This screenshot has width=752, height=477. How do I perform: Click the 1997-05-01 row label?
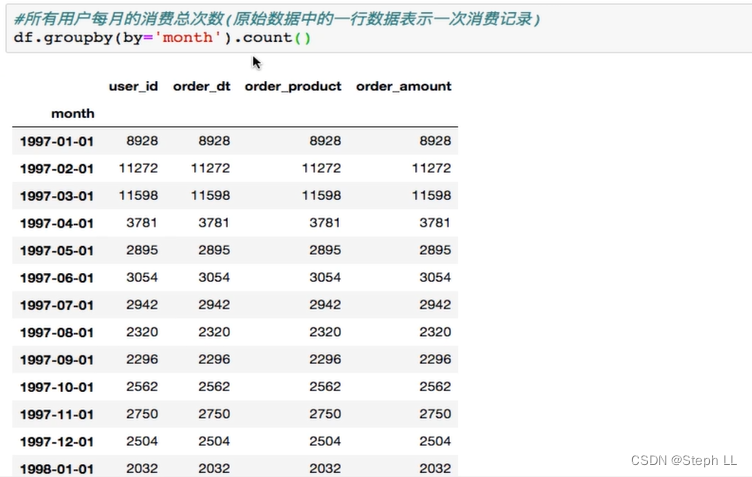(x=57, y=251)
